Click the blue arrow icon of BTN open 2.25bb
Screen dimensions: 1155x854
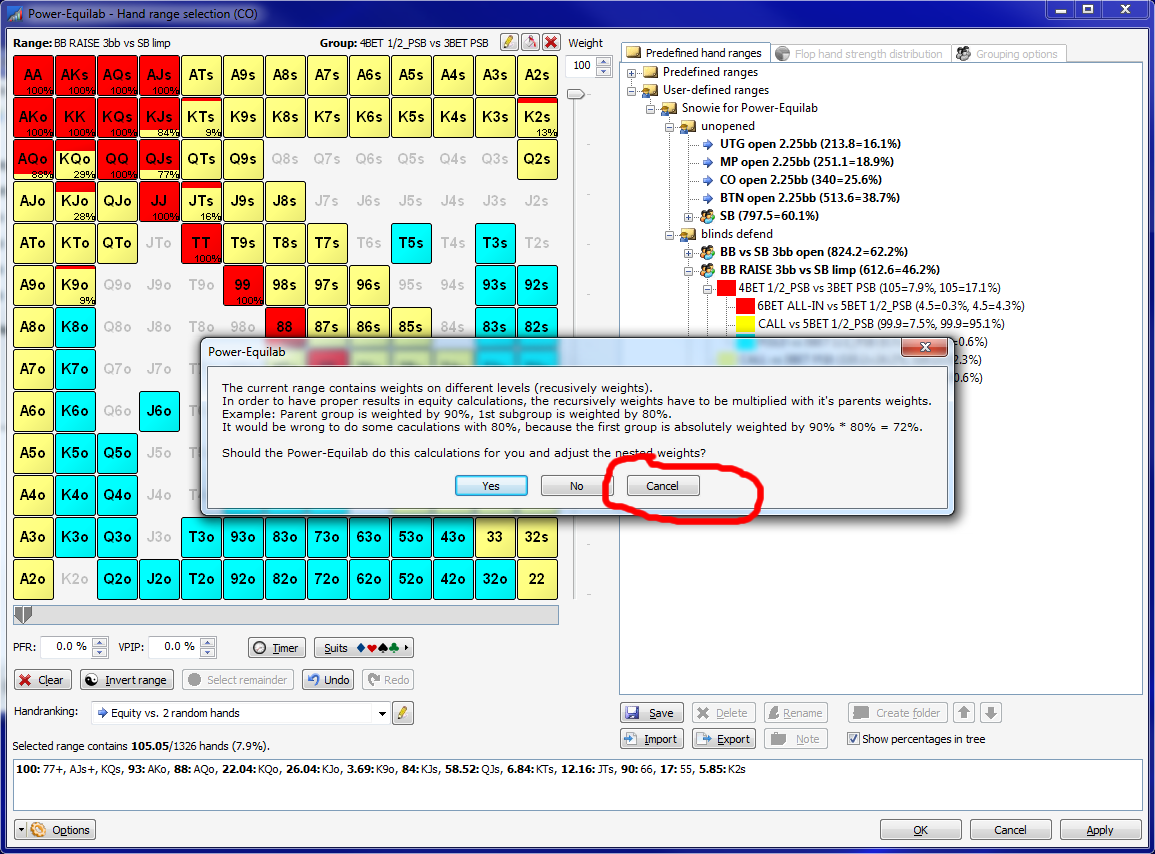coord(707,197)
